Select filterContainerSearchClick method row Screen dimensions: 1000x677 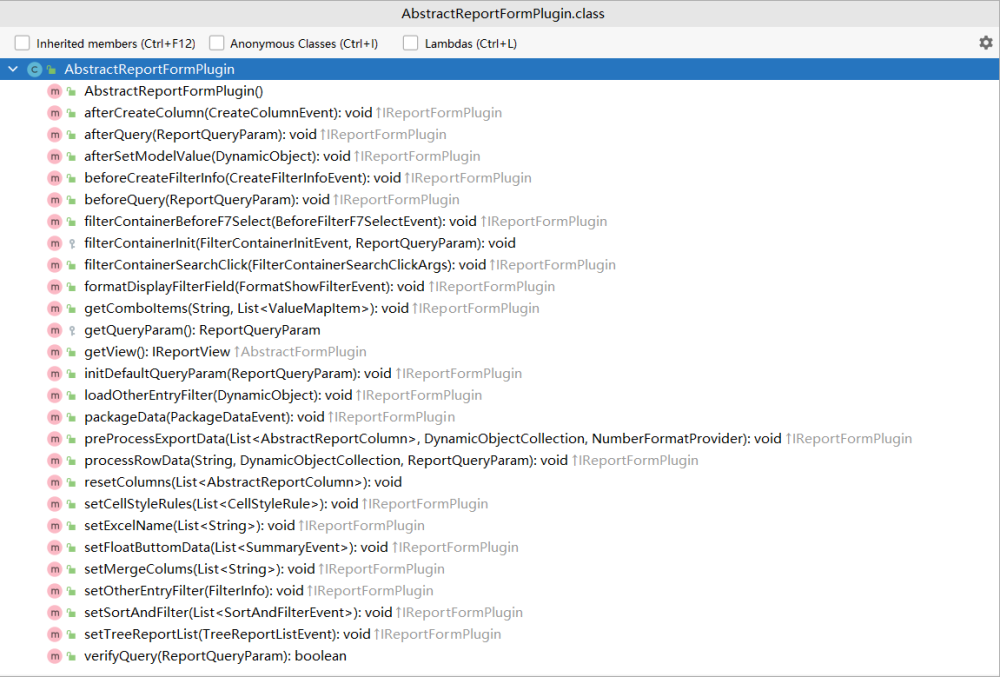[x=499, y=265]
